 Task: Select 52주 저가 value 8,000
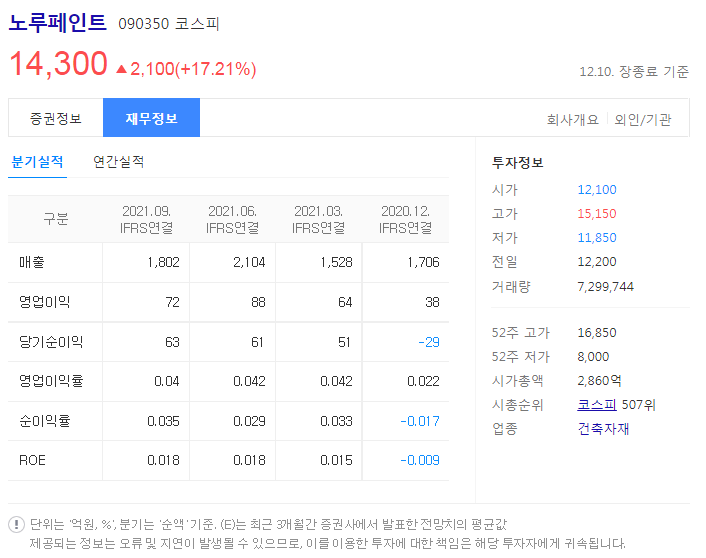(593, 357)
